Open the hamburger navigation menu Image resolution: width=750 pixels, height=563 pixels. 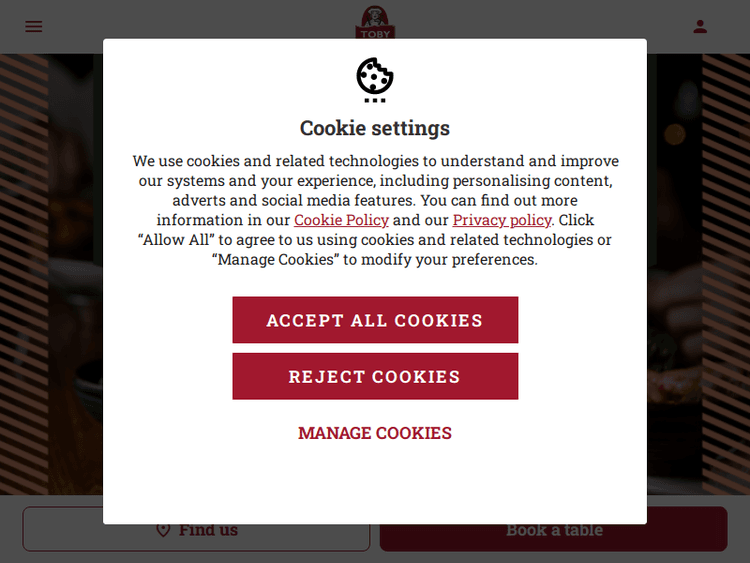tap(33, 26)
